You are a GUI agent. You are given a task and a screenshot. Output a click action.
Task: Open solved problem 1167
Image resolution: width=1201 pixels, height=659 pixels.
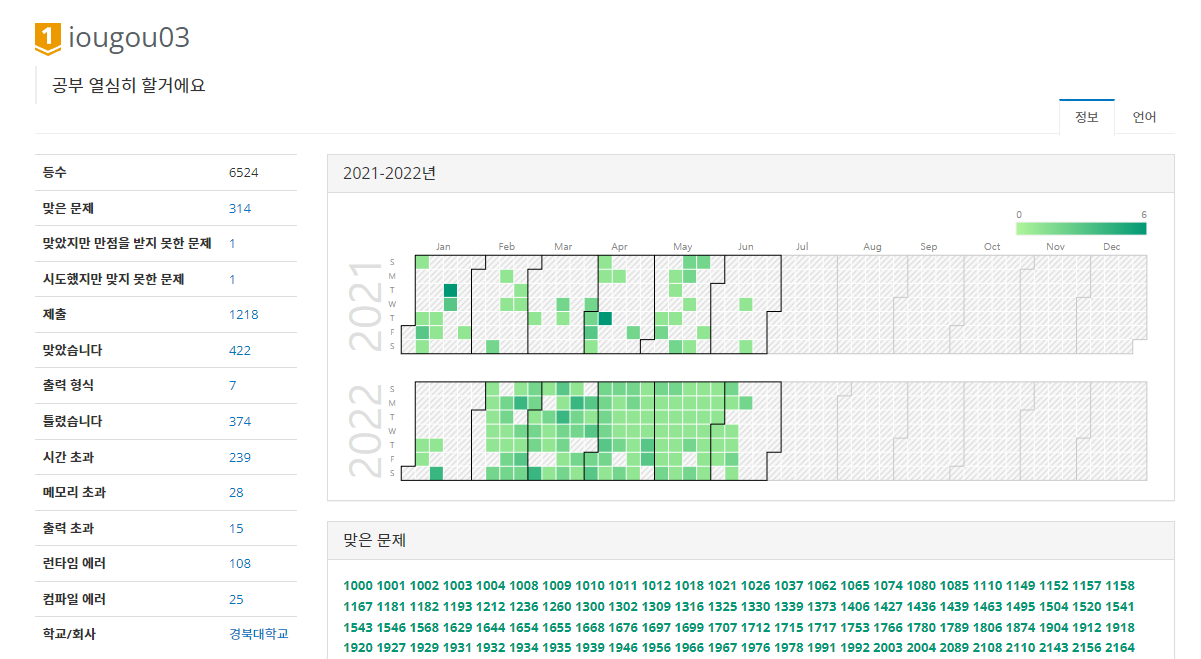[358, 607]
